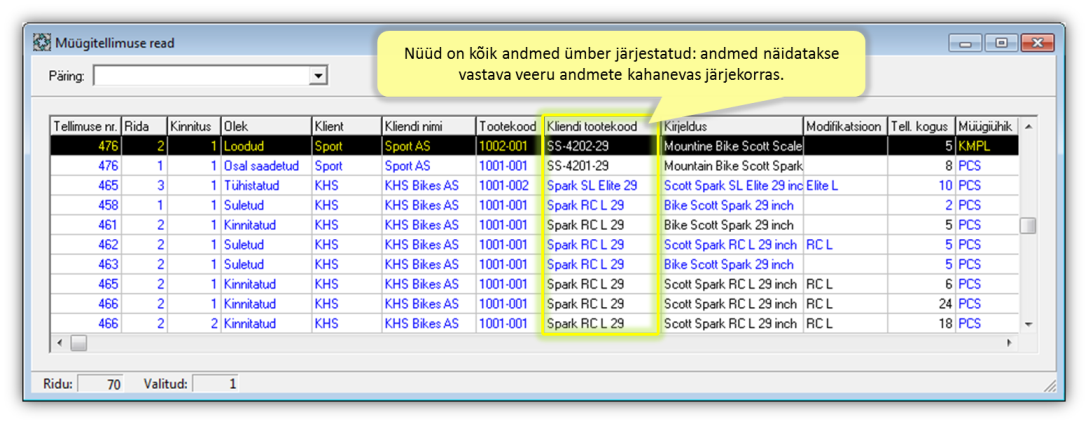Sort by Olek column header
This screenshot has width=1088, height=424.
click(266, 126)
